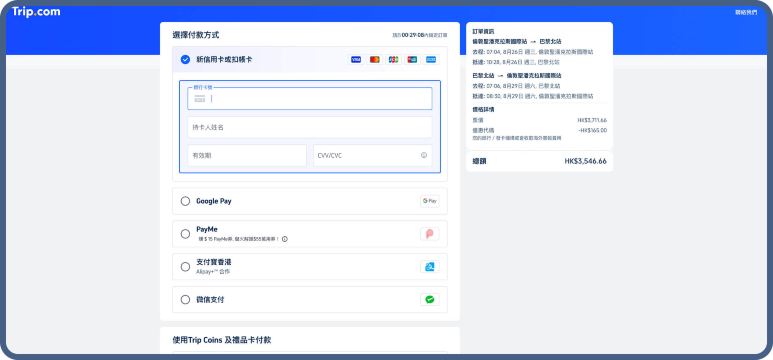Click the Google Pay label text
Screen dimensions: 773x360
[x=213, y=201]
